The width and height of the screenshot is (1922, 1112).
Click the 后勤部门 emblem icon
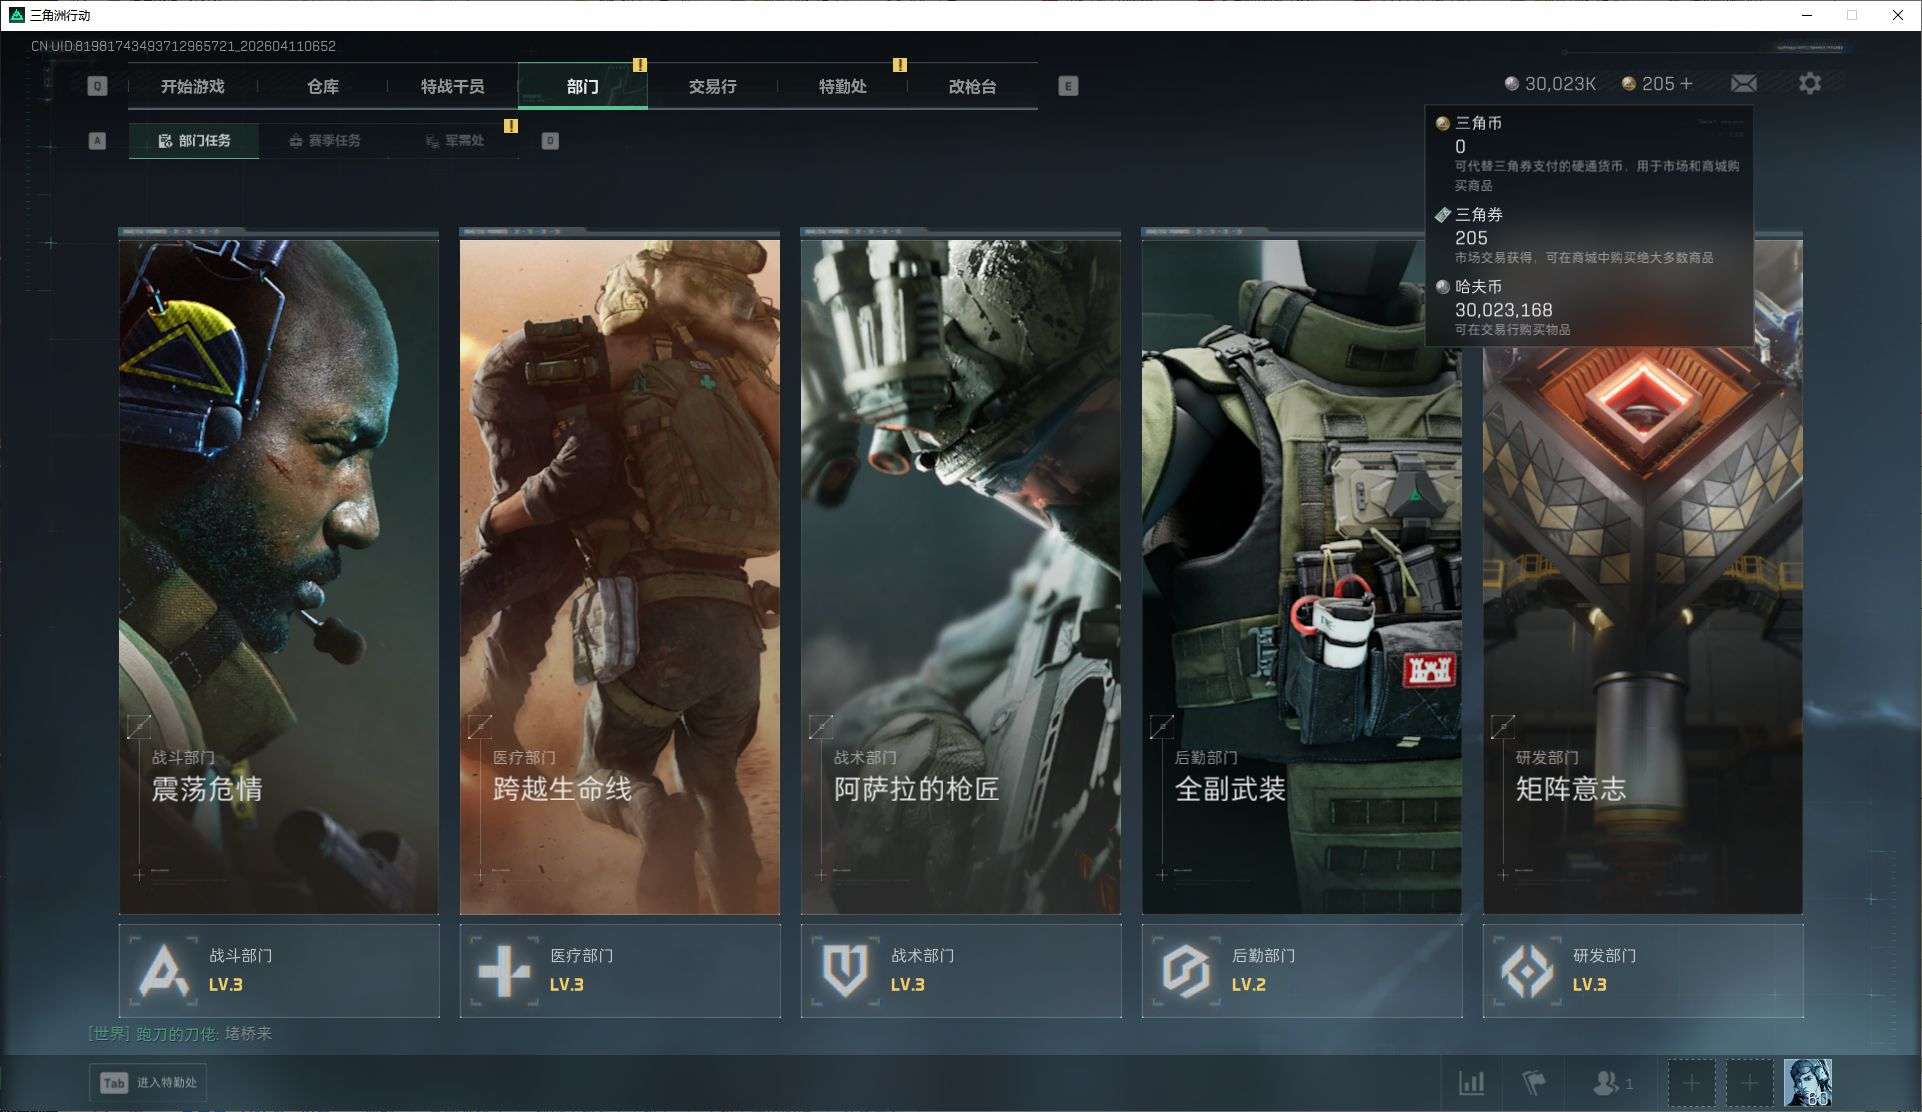click(1186, 970)
